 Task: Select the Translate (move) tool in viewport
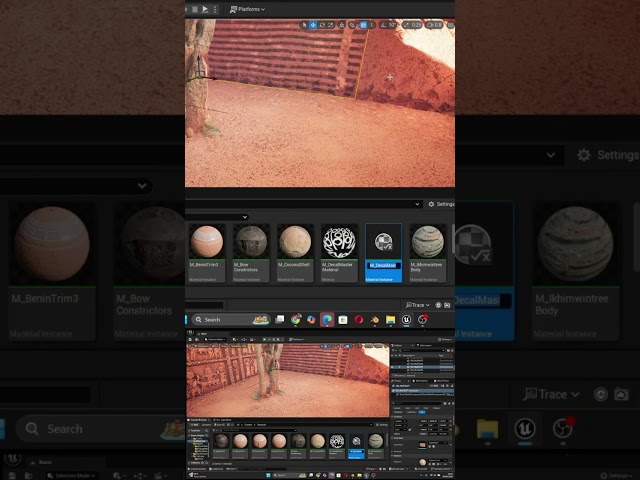(313, 25)
